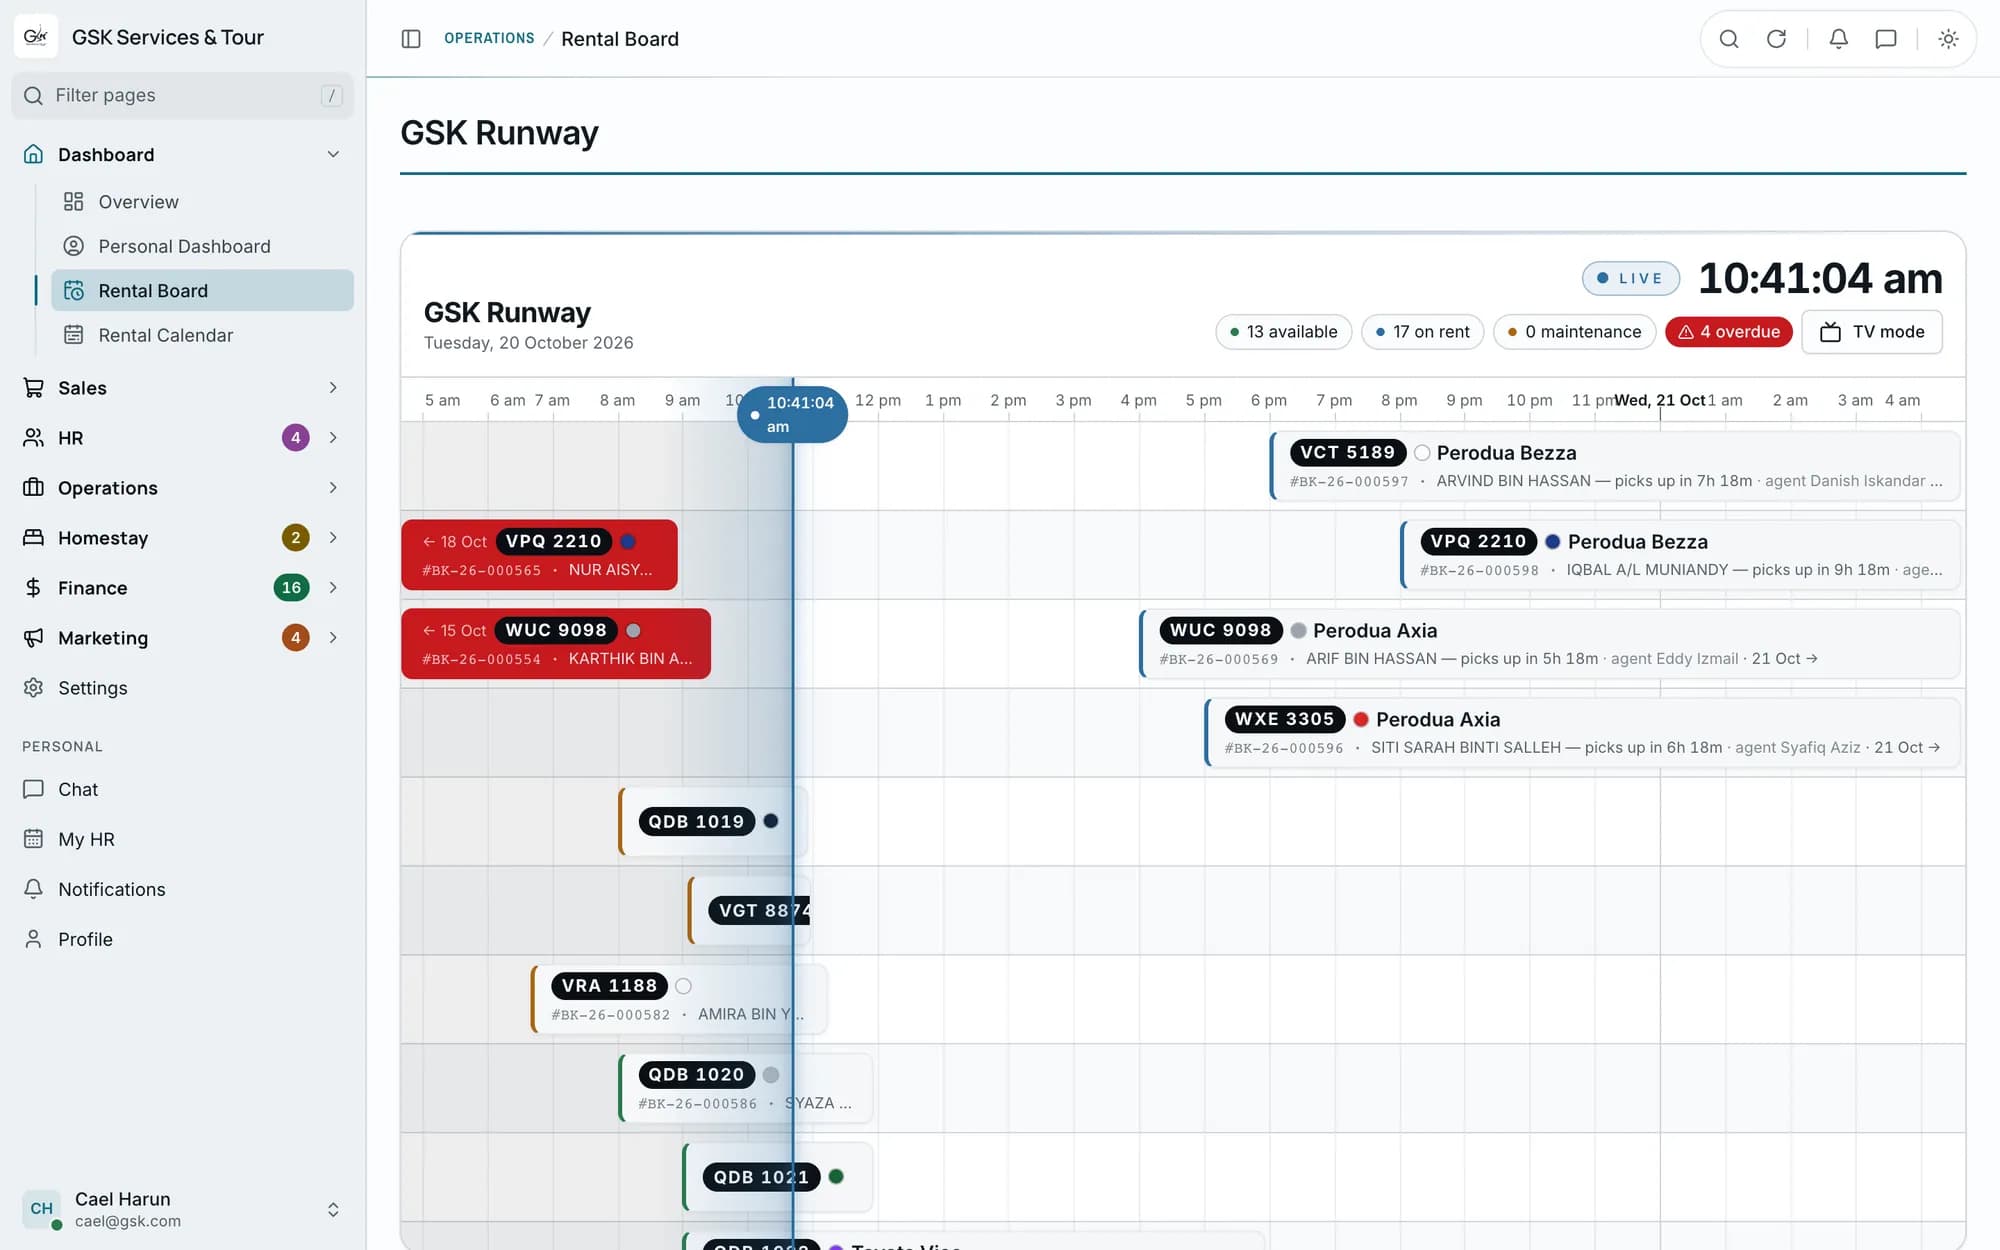Enable TV mode
Screen dimensions: 2000x1250
pos(1872,332)
